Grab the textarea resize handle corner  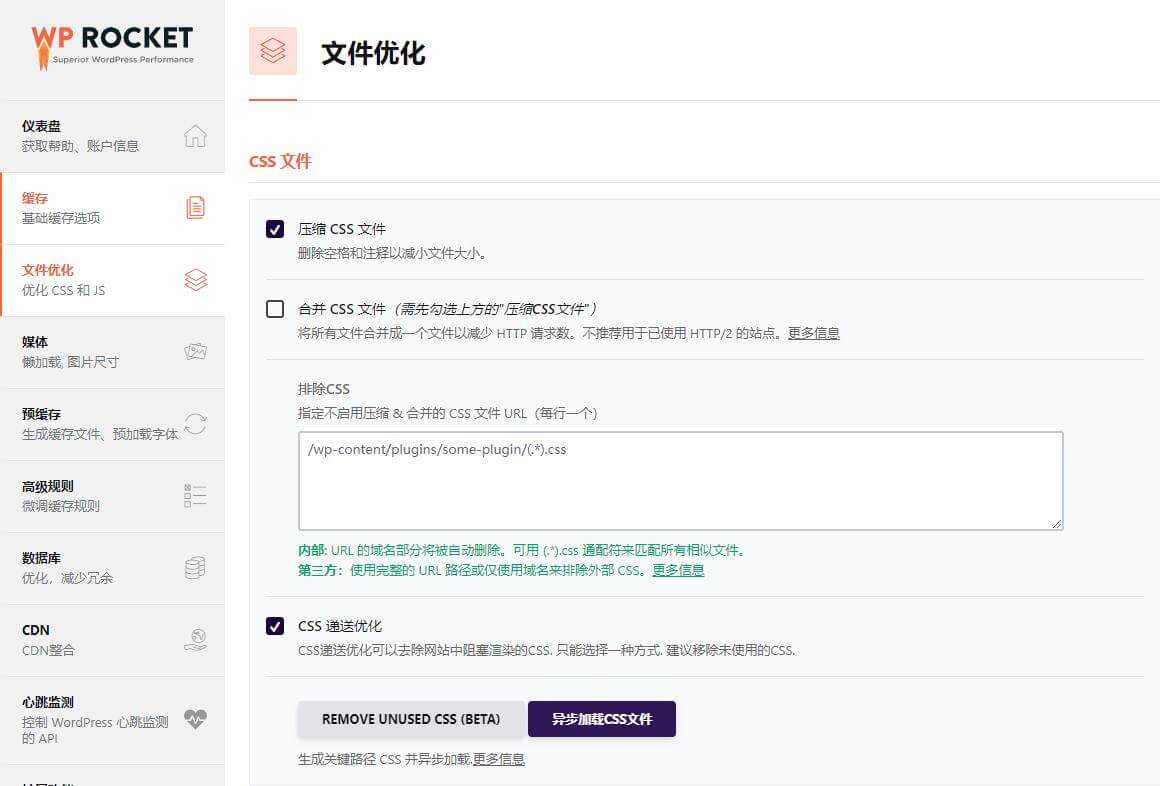[x=1056, y=523]
